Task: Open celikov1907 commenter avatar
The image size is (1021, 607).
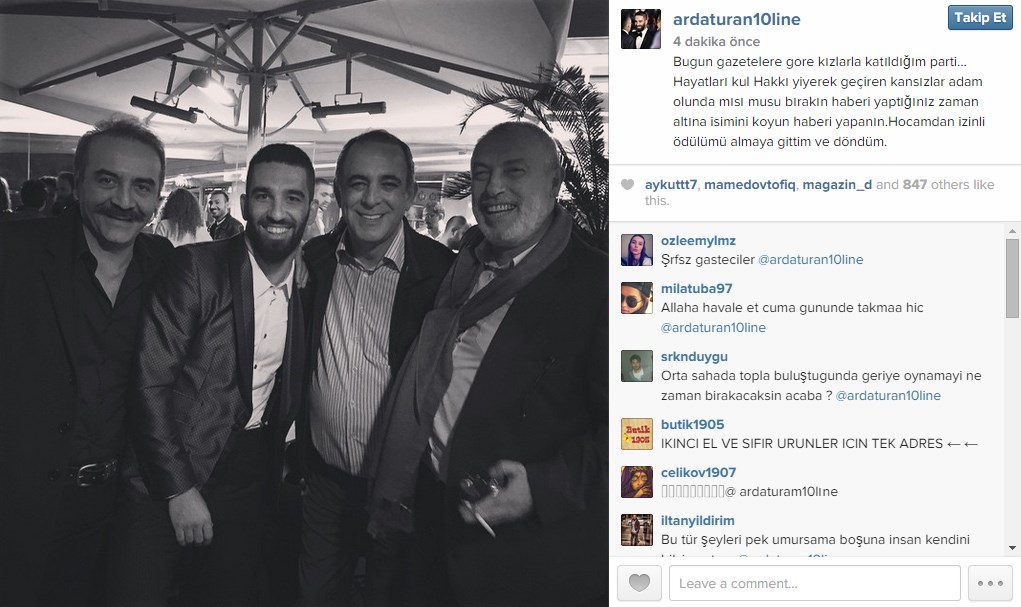Action: click(x=637, y=482)
